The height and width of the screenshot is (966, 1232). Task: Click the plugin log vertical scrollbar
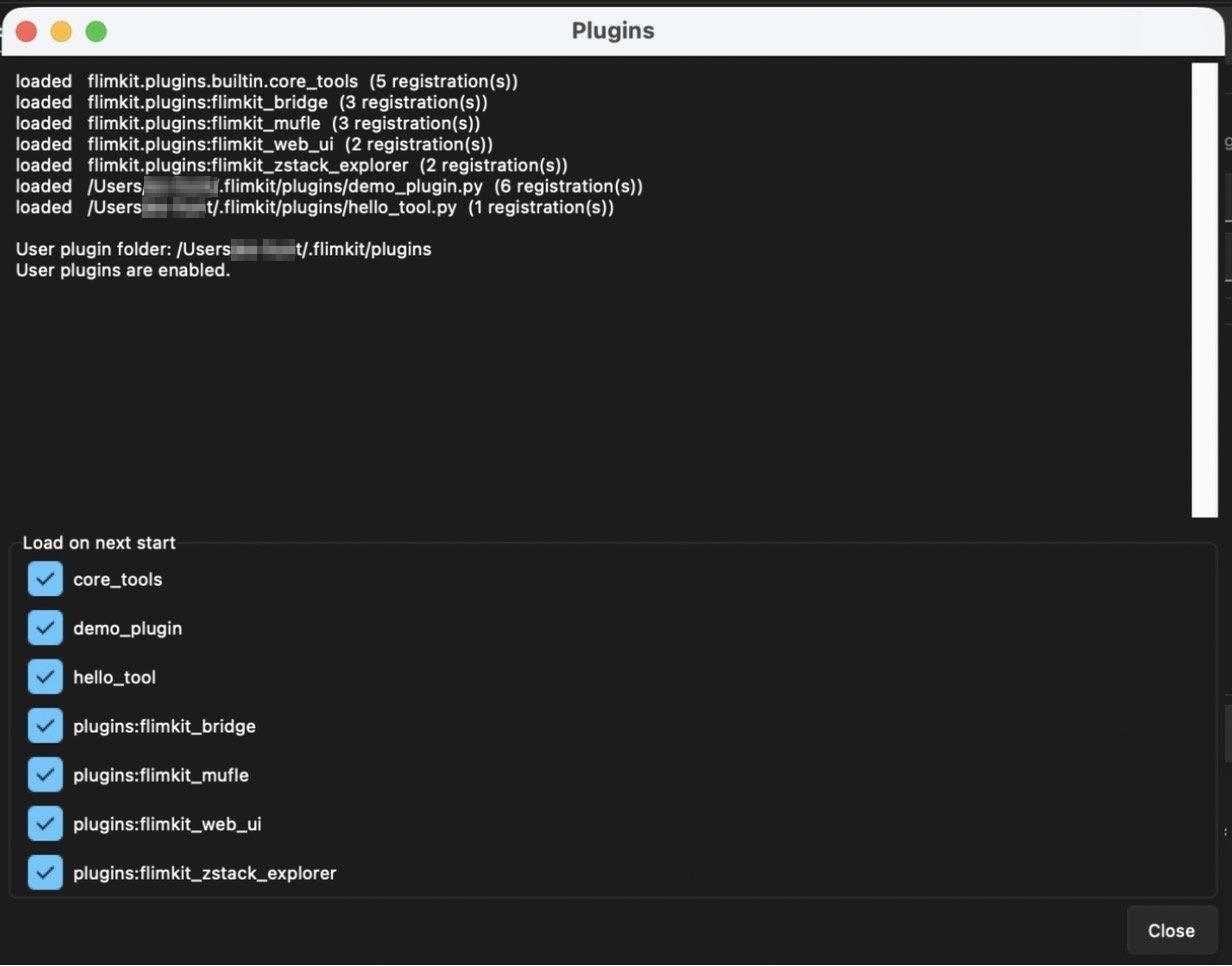pos(1204,290)
